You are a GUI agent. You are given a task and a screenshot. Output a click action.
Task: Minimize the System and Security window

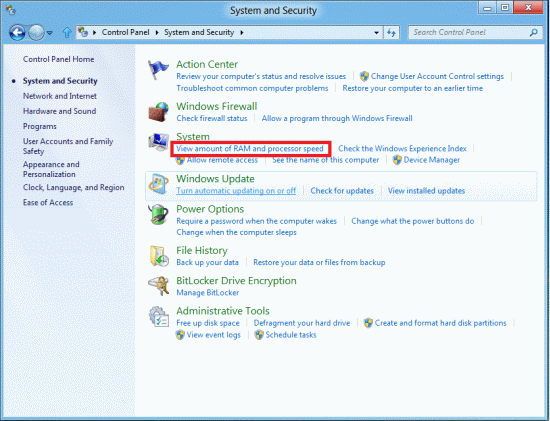pyautogui.click(x=487, y=8)
